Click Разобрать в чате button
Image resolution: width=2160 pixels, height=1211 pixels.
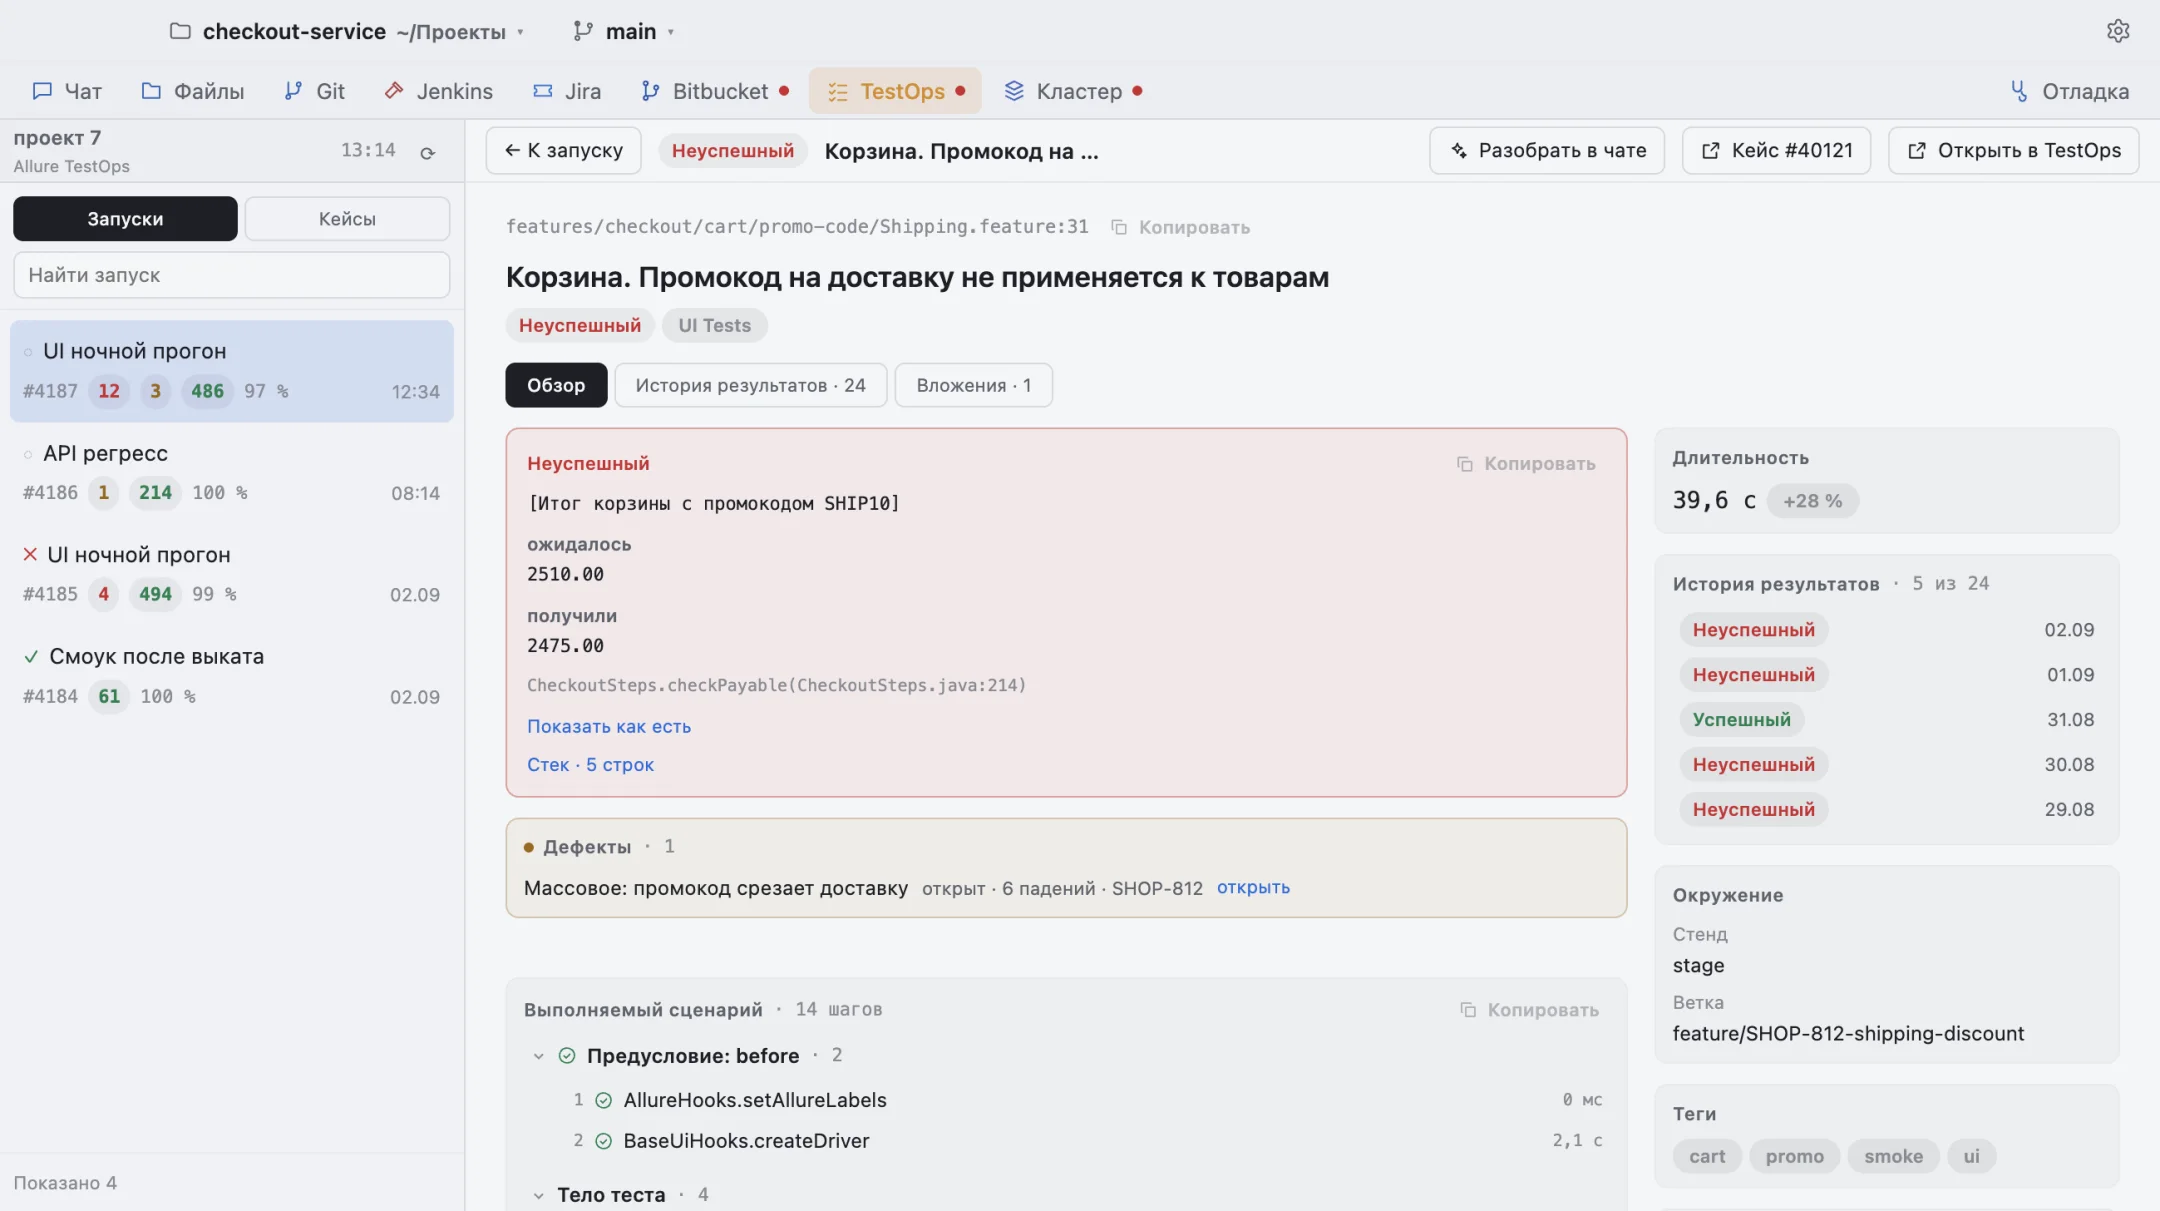click(x=1547, y=150)
